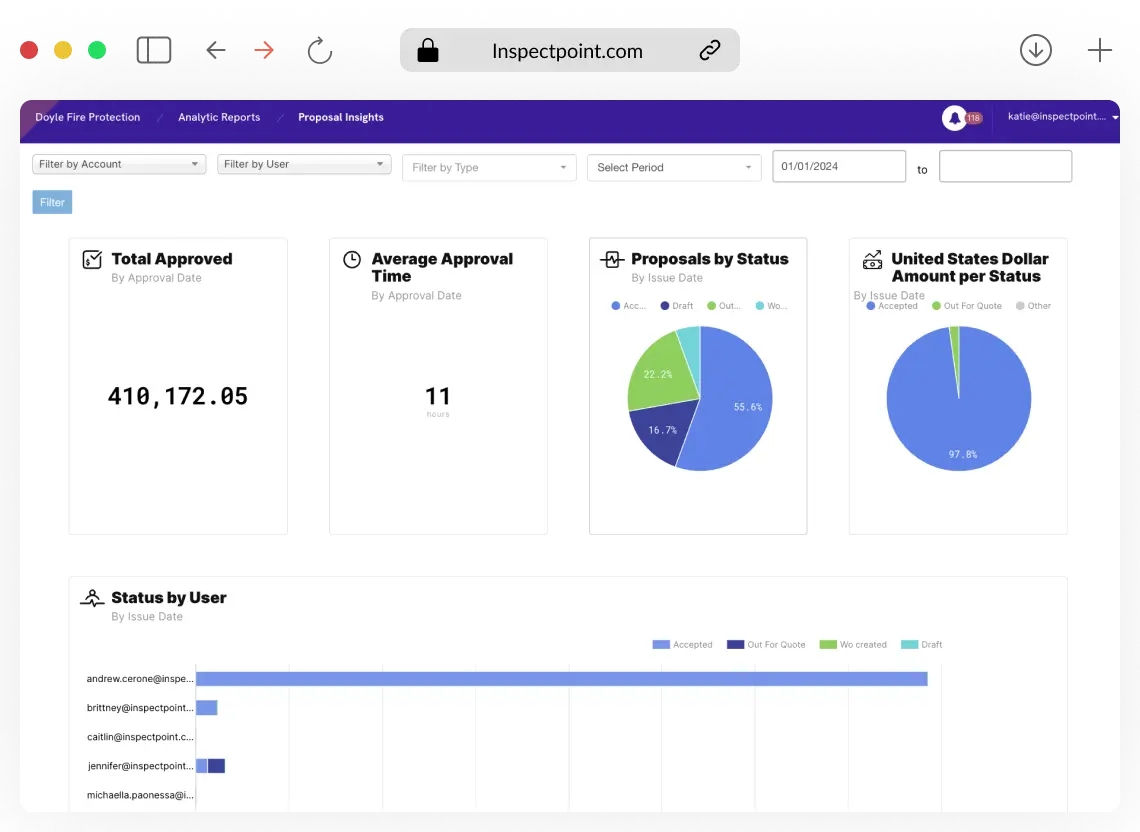
Task: Click the browser sidebar toggle icon
Action: (154, 50)
